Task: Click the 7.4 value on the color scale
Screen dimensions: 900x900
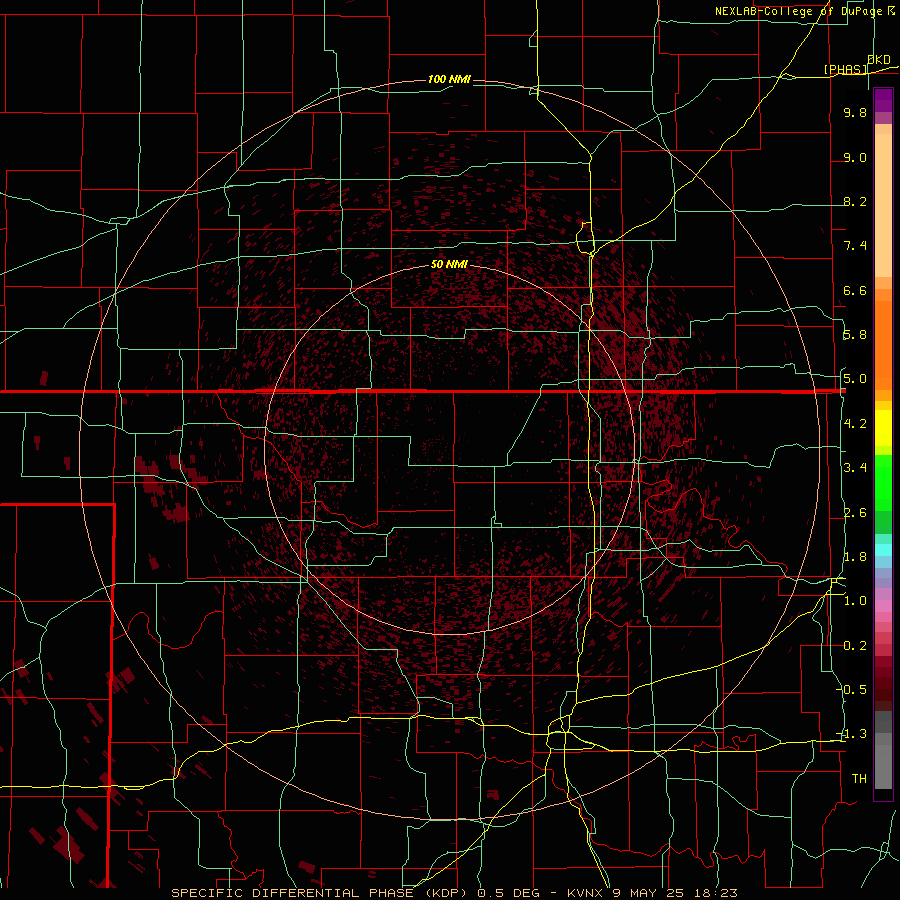Action: point(855,246)
